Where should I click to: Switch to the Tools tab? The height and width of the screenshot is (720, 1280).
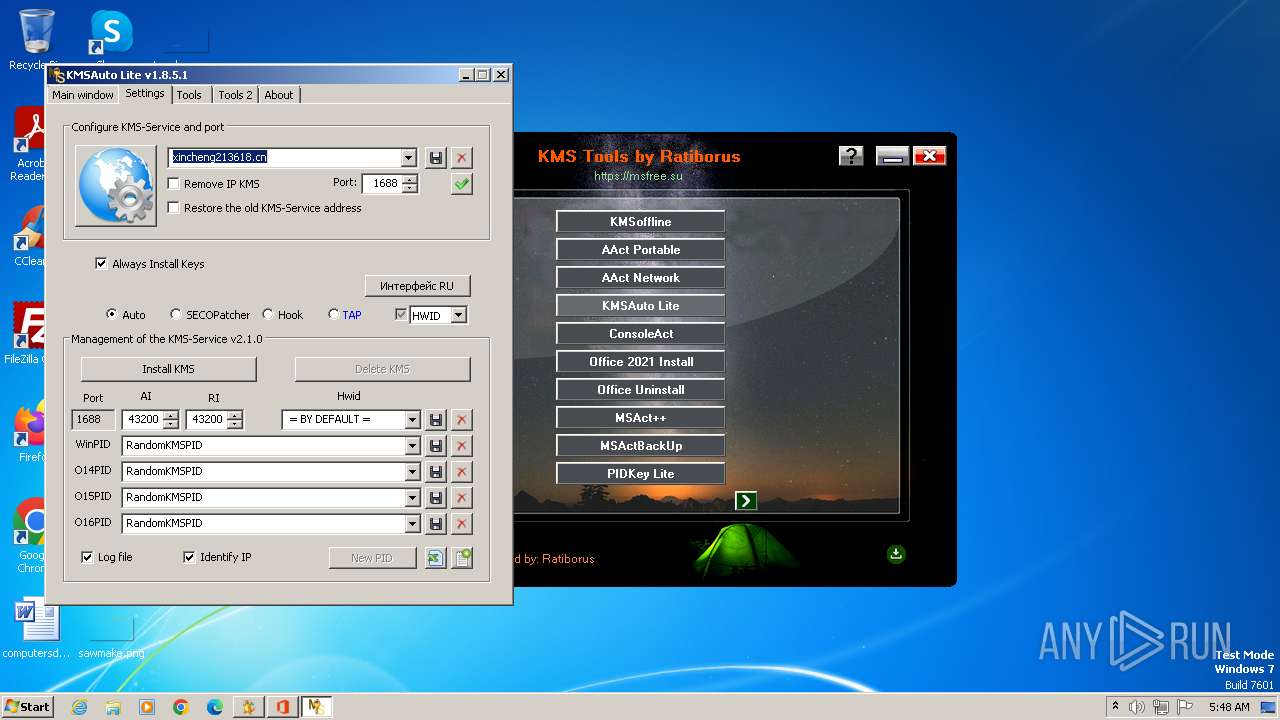(x=189, y=95)
